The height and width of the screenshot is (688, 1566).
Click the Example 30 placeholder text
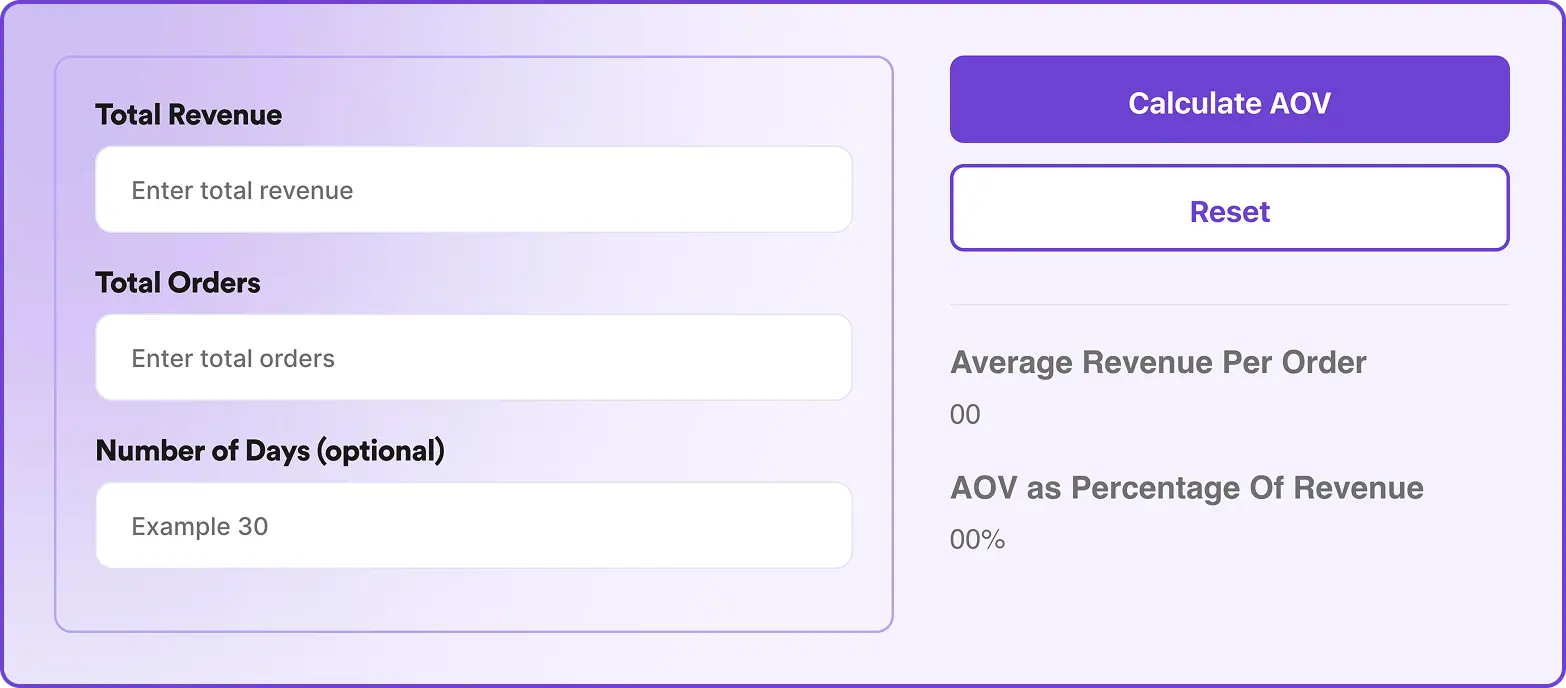click(x=200, y=526)
